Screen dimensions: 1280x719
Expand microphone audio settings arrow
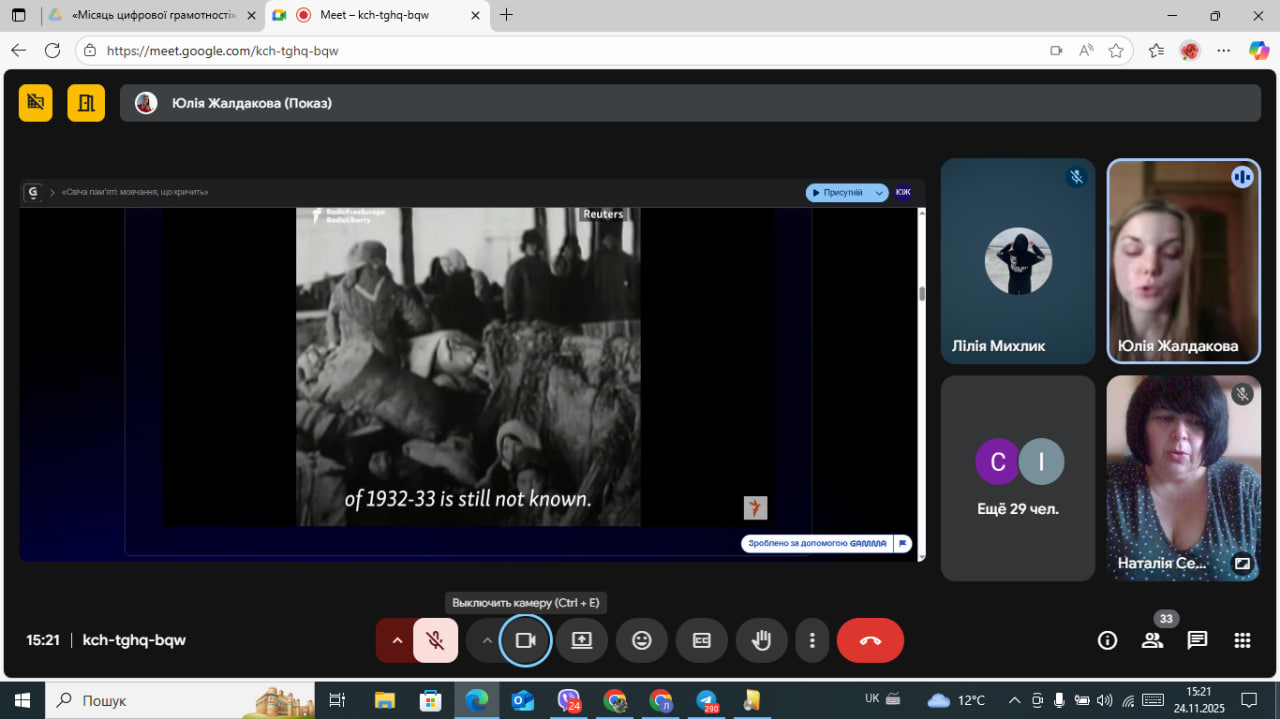tap(397, 641)
